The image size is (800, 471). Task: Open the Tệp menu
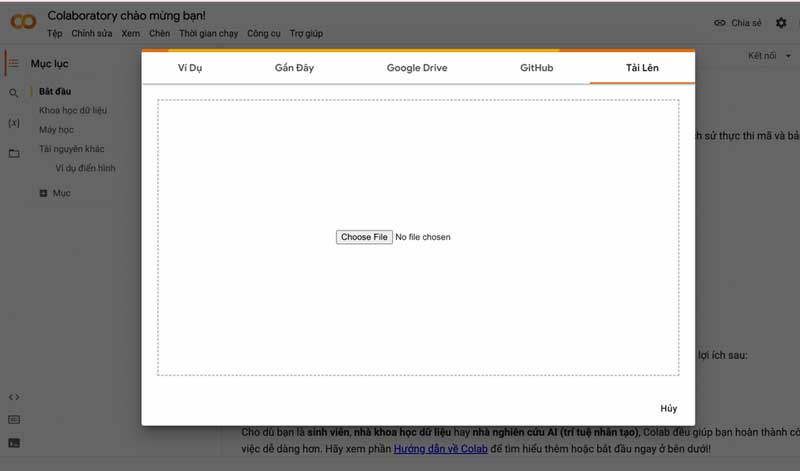point(54,33)
